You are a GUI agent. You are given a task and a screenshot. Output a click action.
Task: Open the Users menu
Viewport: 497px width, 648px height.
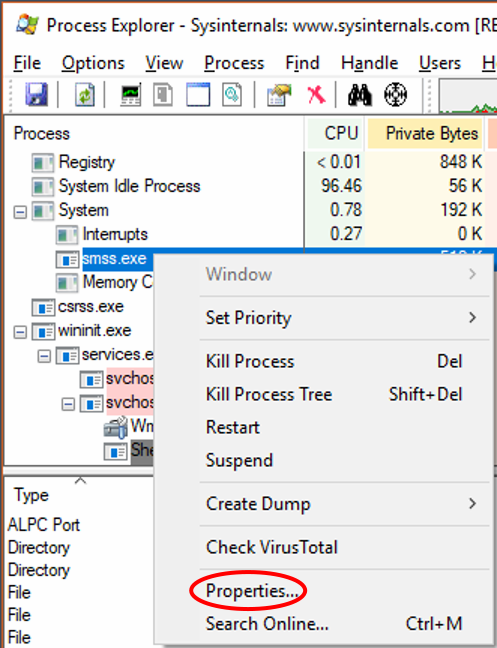point(440,63)
